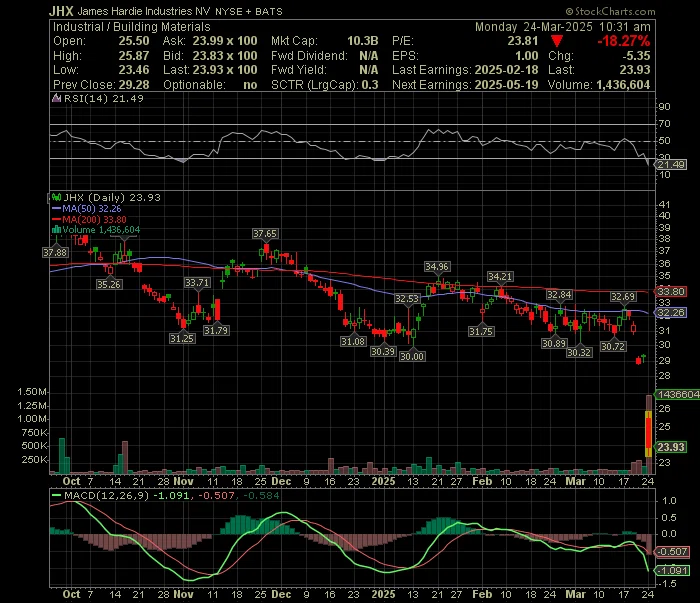Click the 30.32 price annotation label

point(579,353)
